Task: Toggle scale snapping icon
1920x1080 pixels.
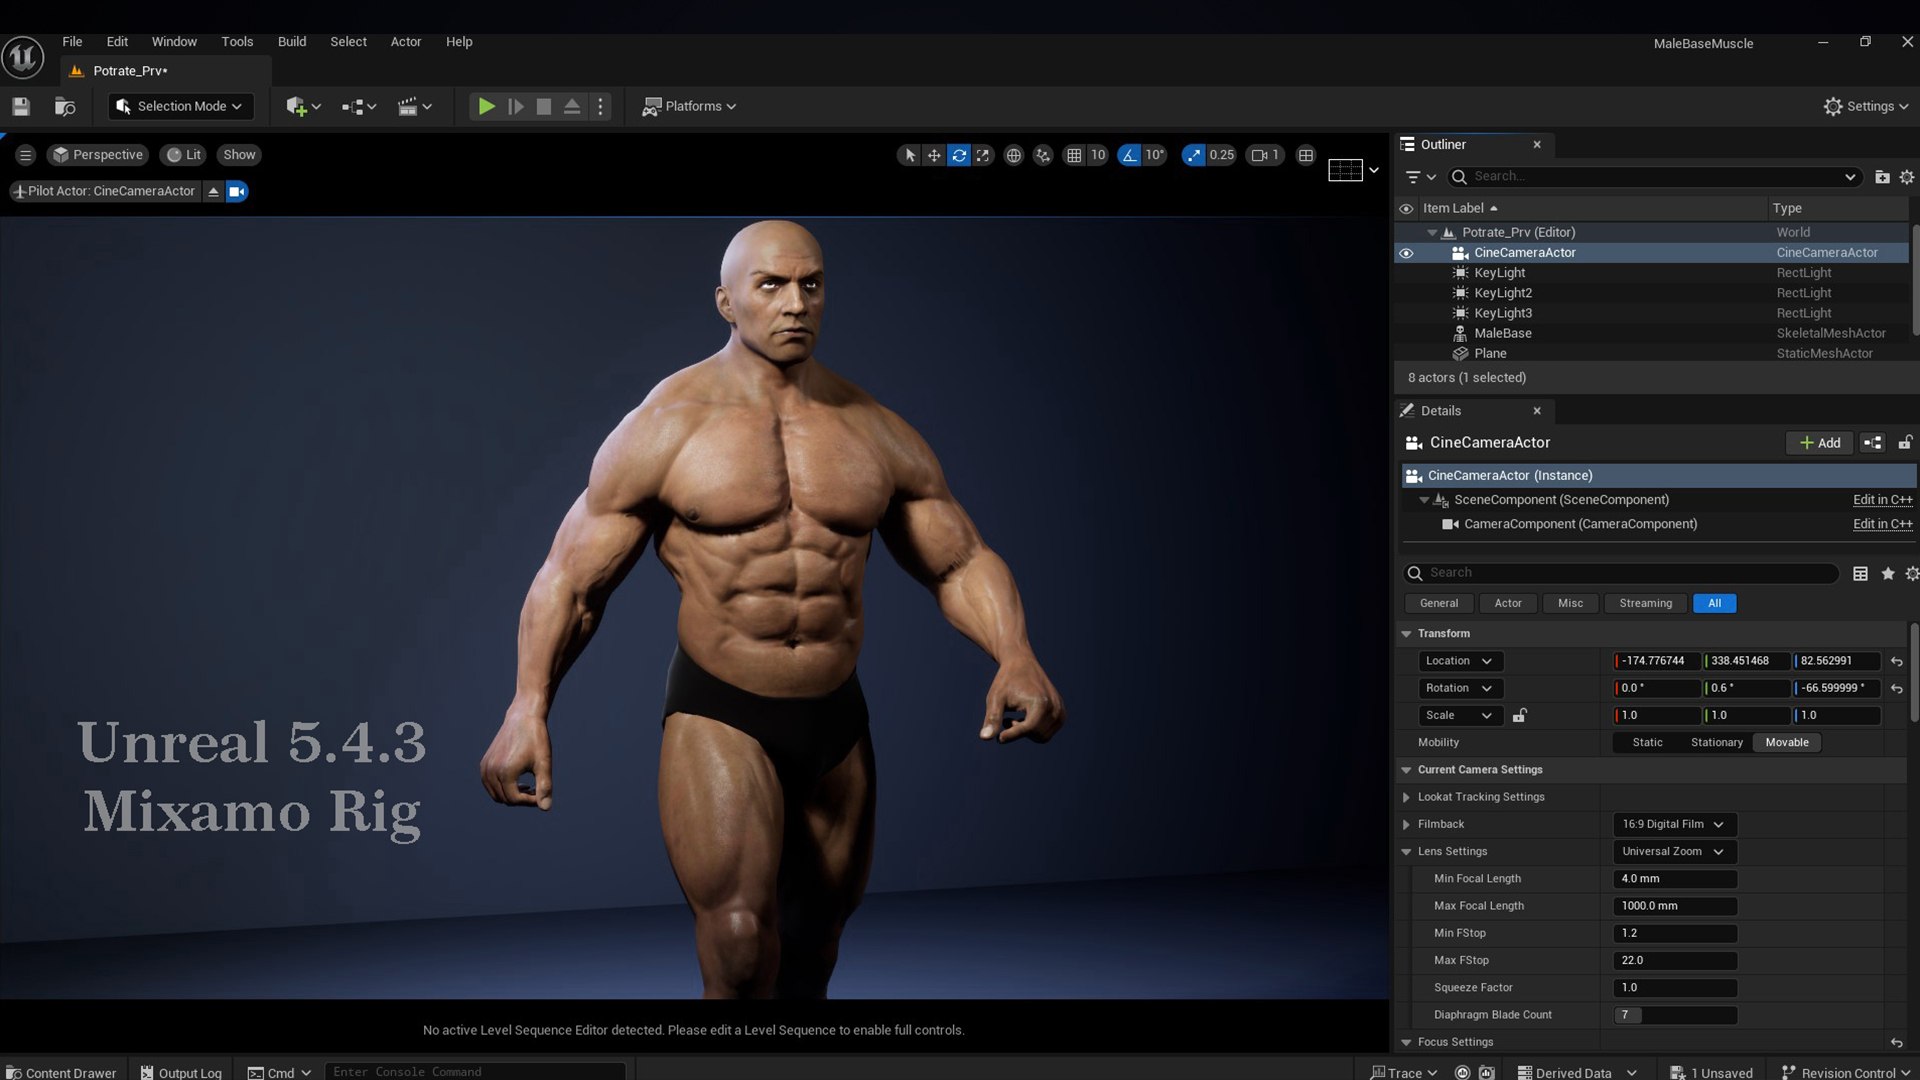Action: [1194, 155]
